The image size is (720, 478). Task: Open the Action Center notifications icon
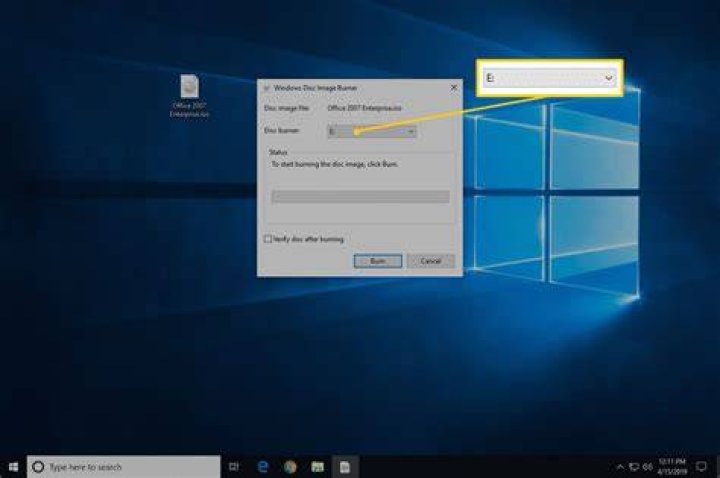coord(701,467)
